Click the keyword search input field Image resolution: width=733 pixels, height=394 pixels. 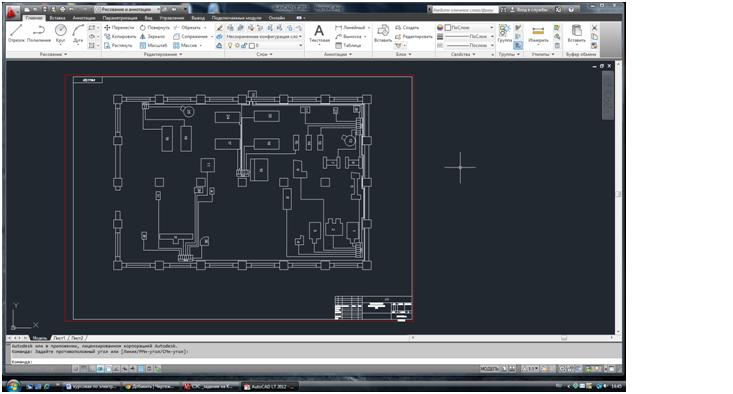click(x=463, y=9)
